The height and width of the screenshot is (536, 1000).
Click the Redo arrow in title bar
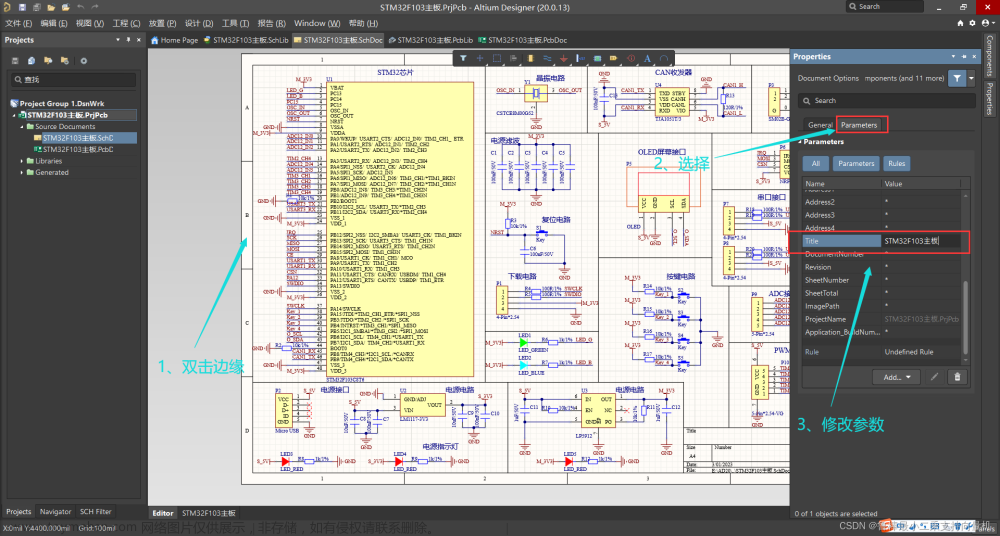coord(95,7)
